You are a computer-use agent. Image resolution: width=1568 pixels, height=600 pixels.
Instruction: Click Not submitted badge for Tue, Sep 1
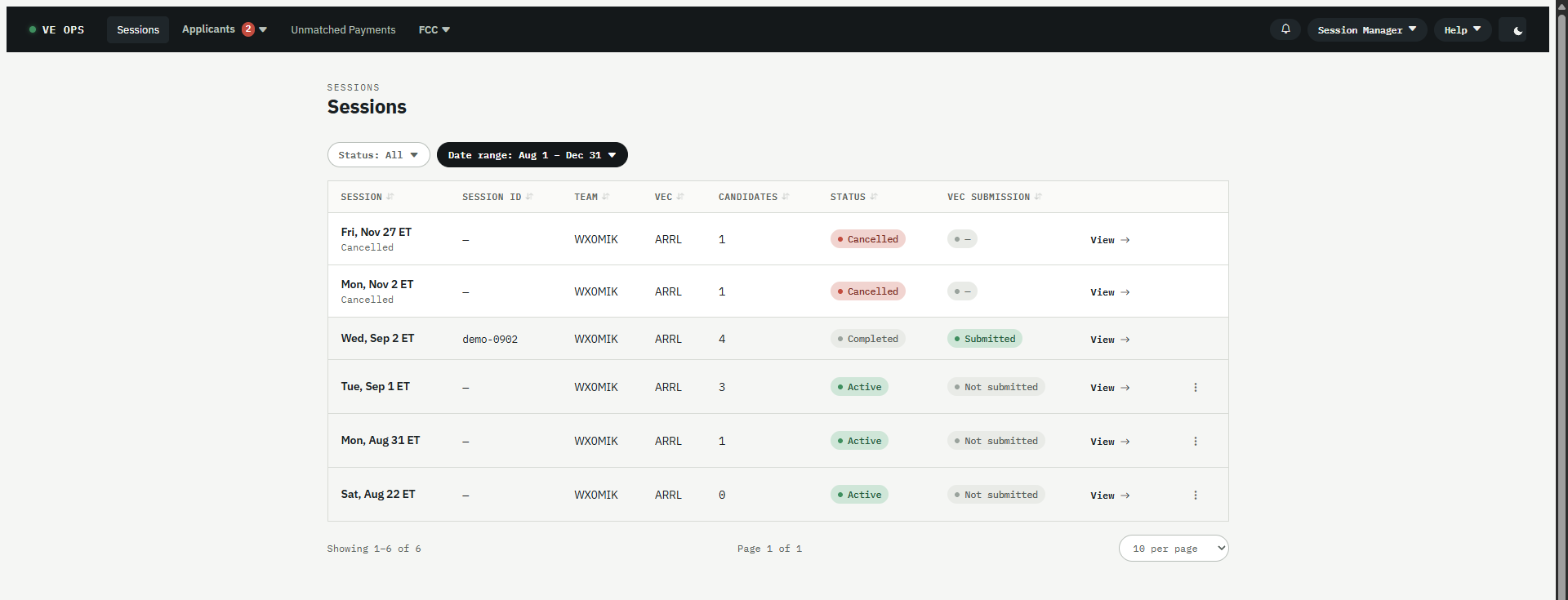(x=996, y=386)
